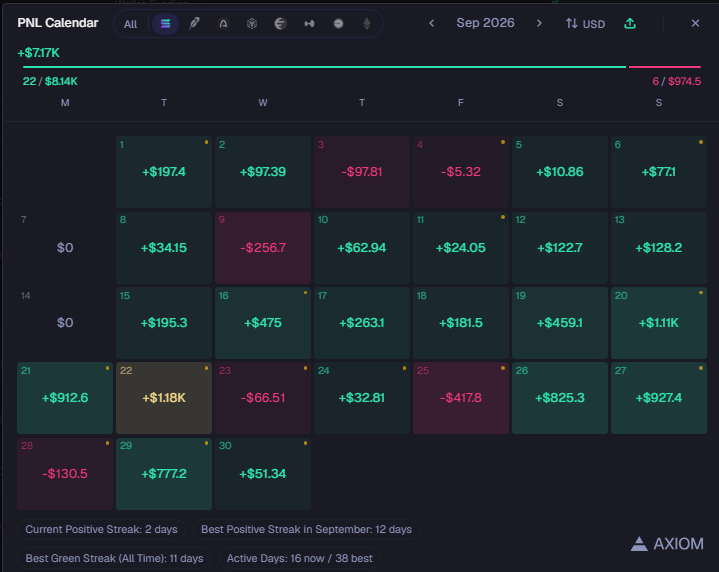The image size is (719, 572).
Task: Select the highlighted day showing +$1.18K
Action: tap(164, 398)
